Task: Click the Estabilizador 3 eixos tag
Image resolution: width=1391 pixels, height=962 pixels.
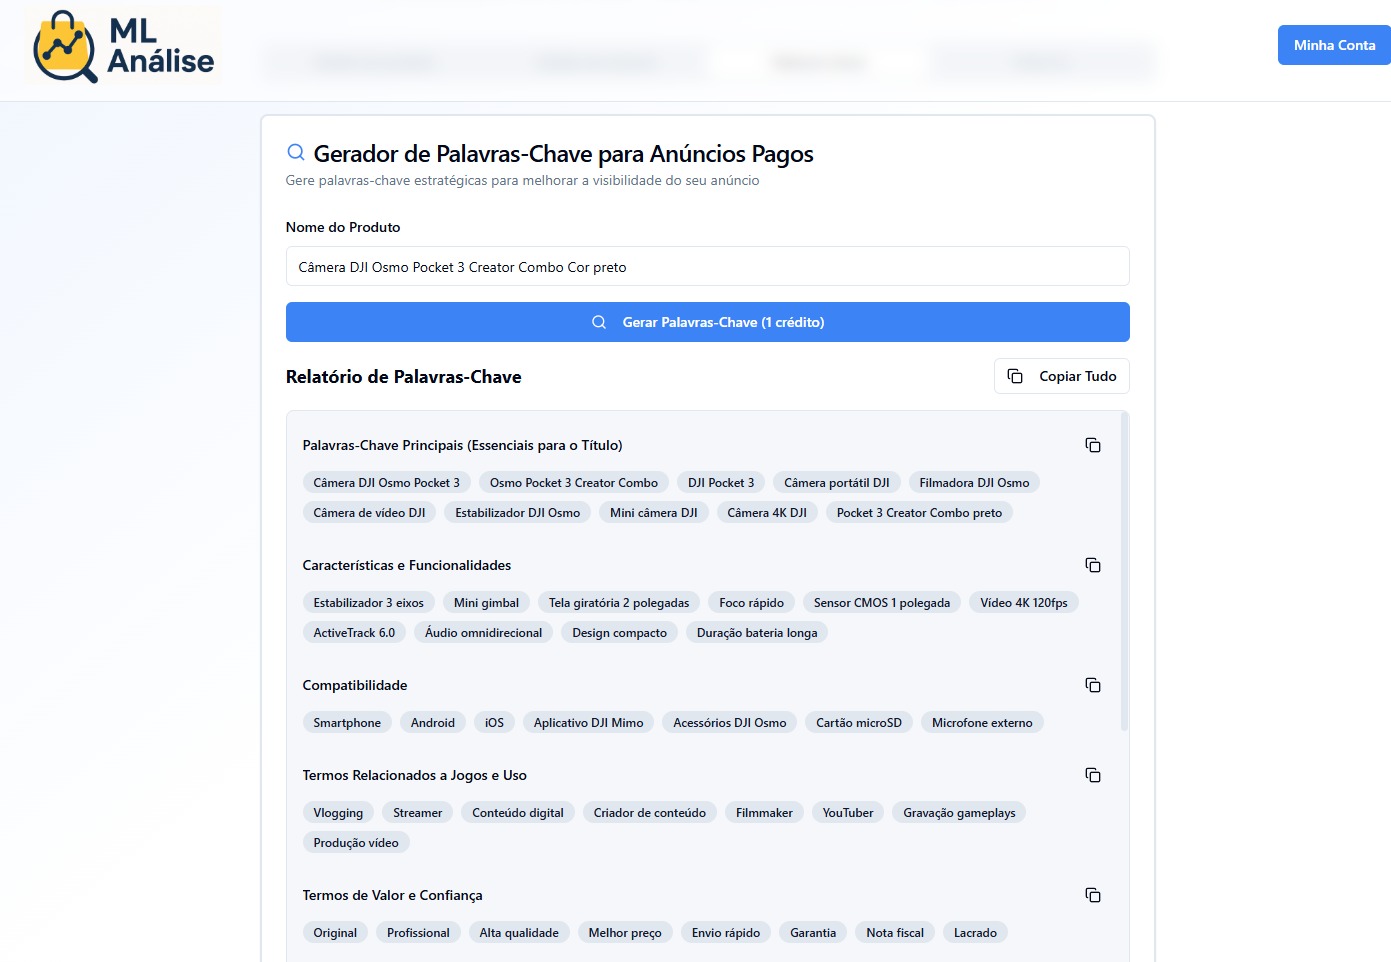Action: (368, 603)
